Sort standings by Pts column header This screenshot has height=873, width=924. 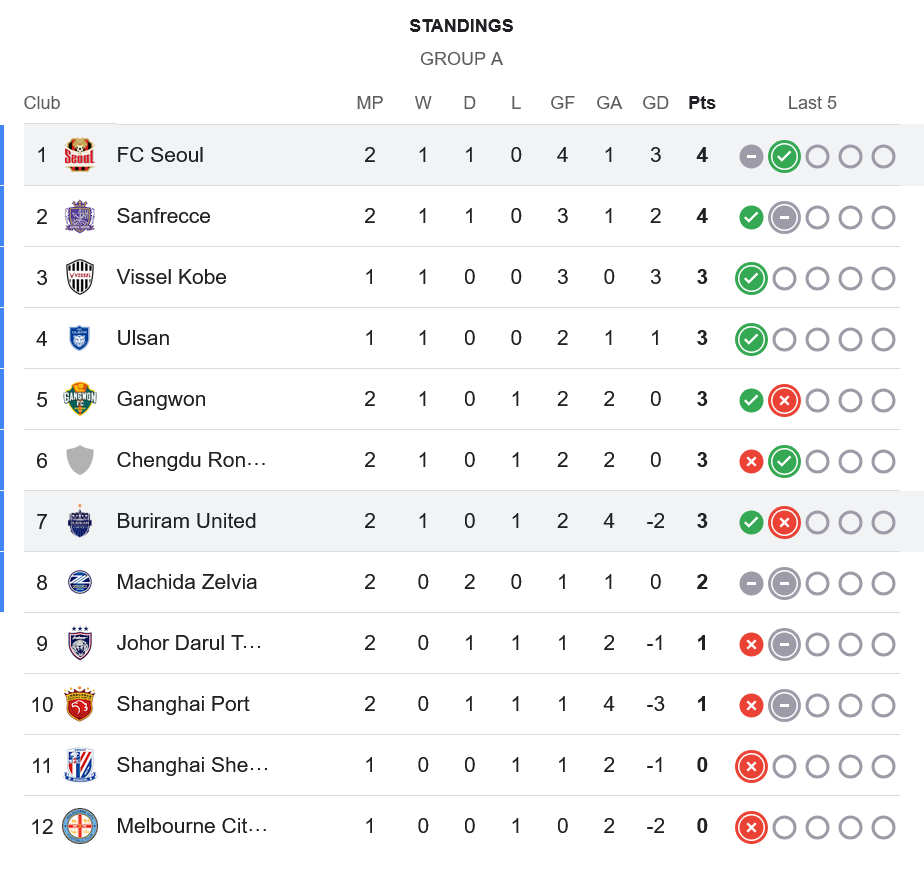coord(702,103)
